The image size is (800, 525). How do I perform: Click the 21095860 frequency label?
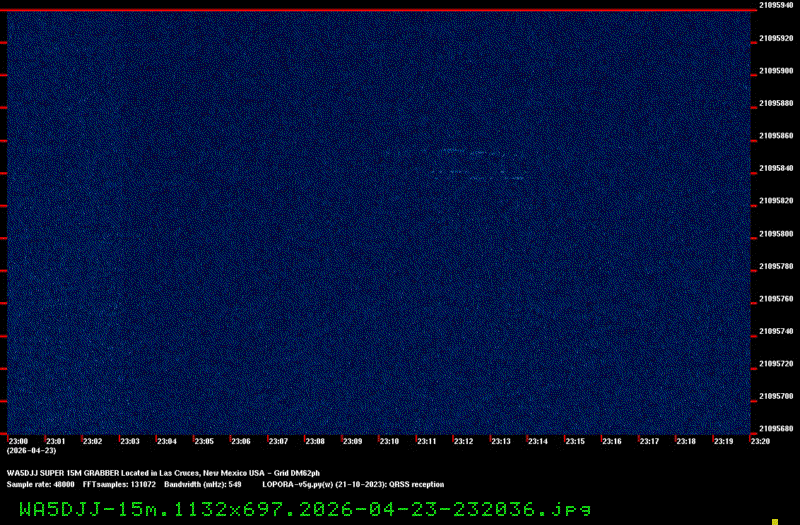pos(776,136)
